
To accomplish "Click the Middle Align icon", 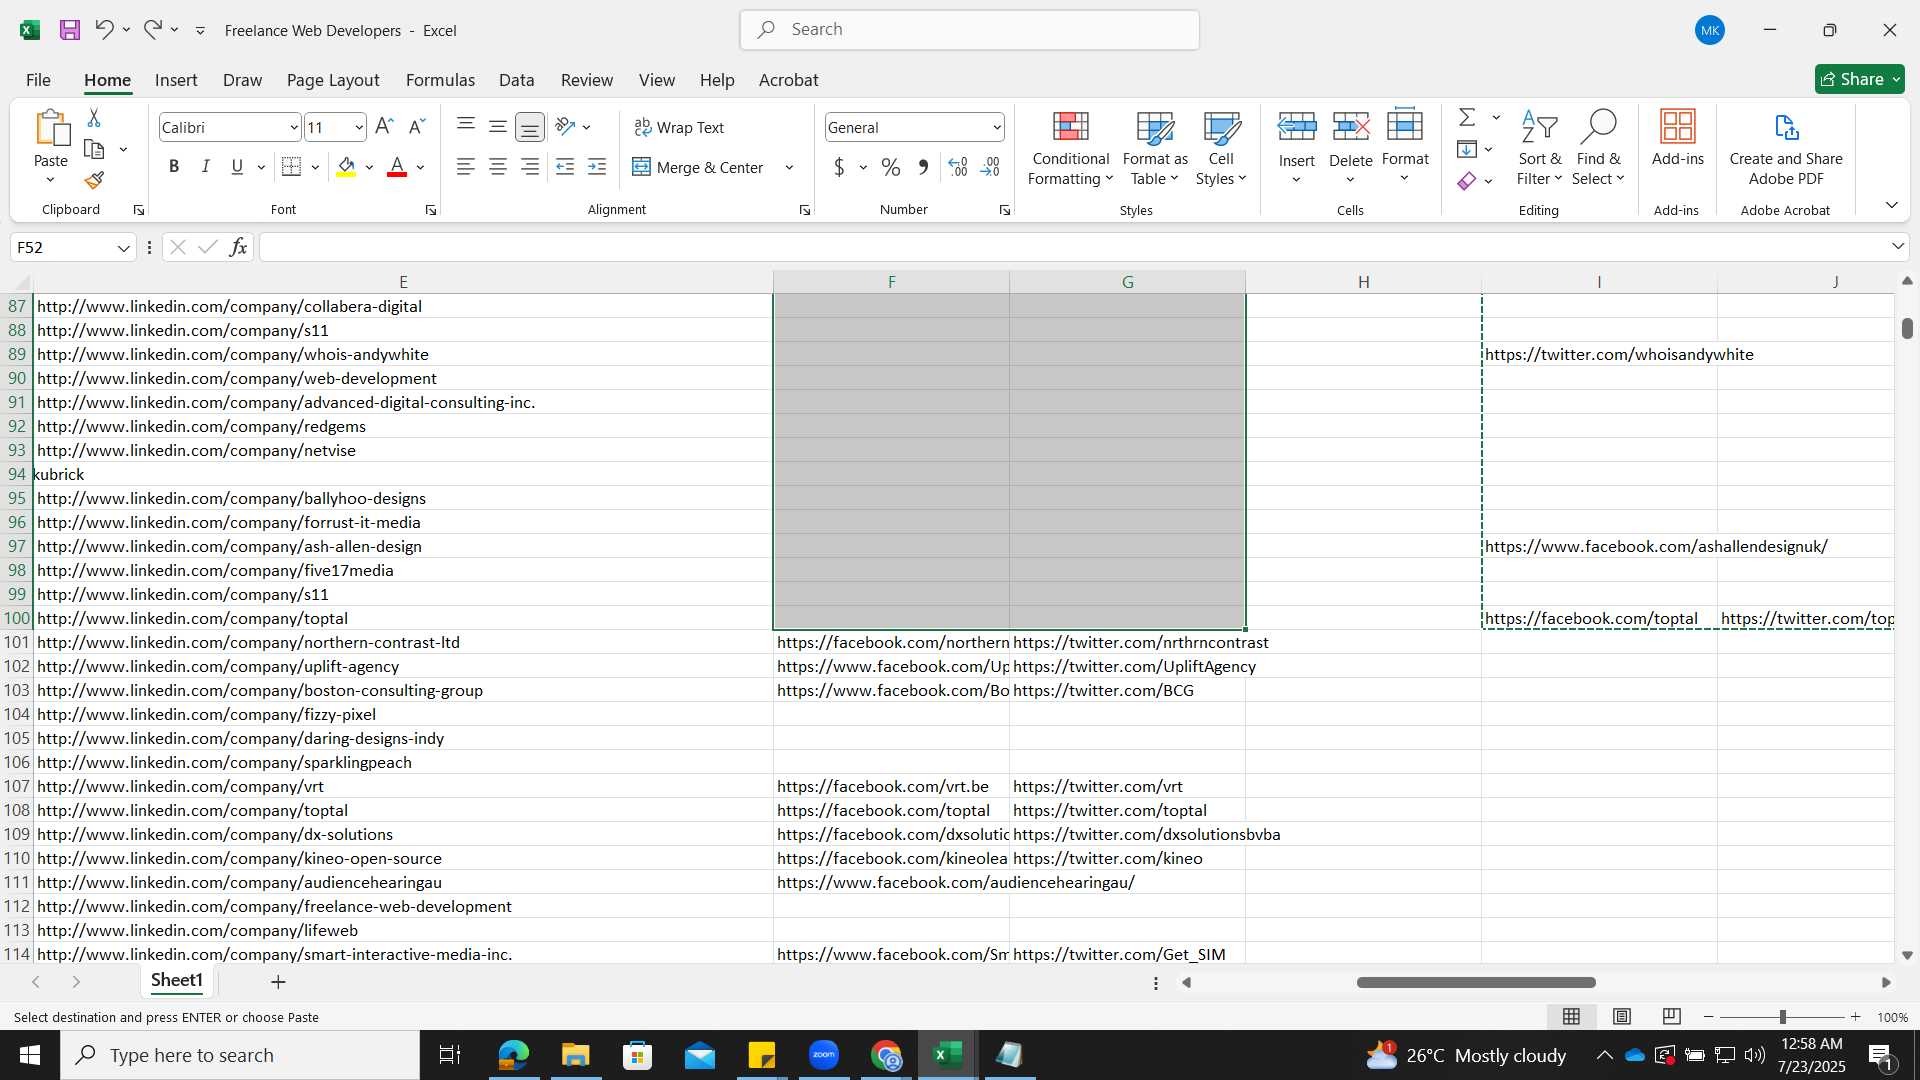I will click(x=497, y=126).
